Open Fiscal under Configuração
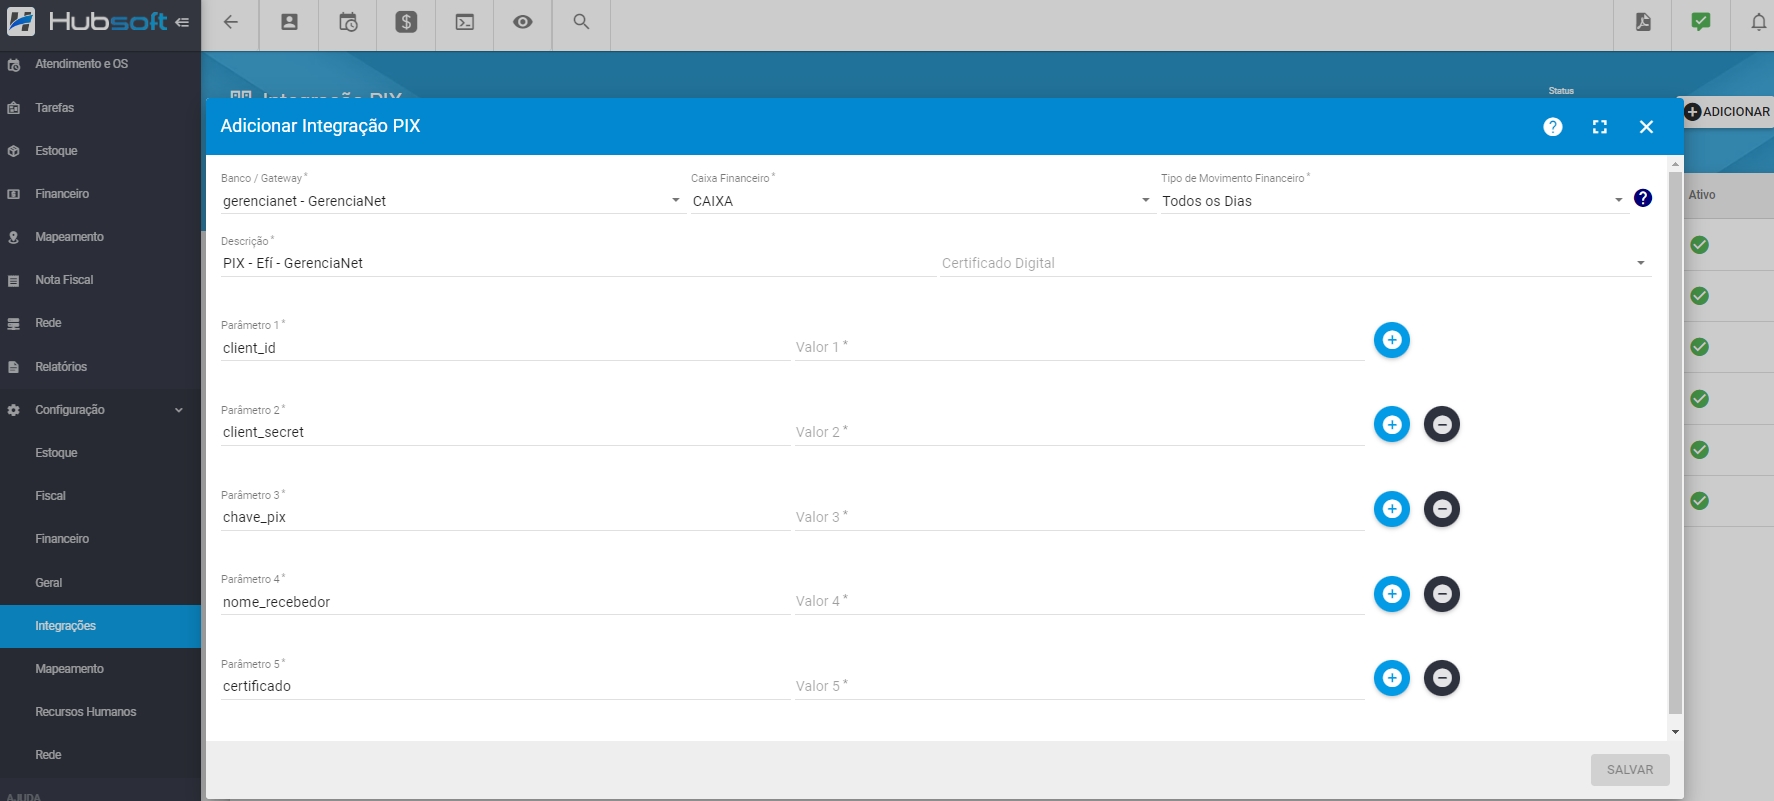The image size is (1774, 801). click(x=100, y=496)
